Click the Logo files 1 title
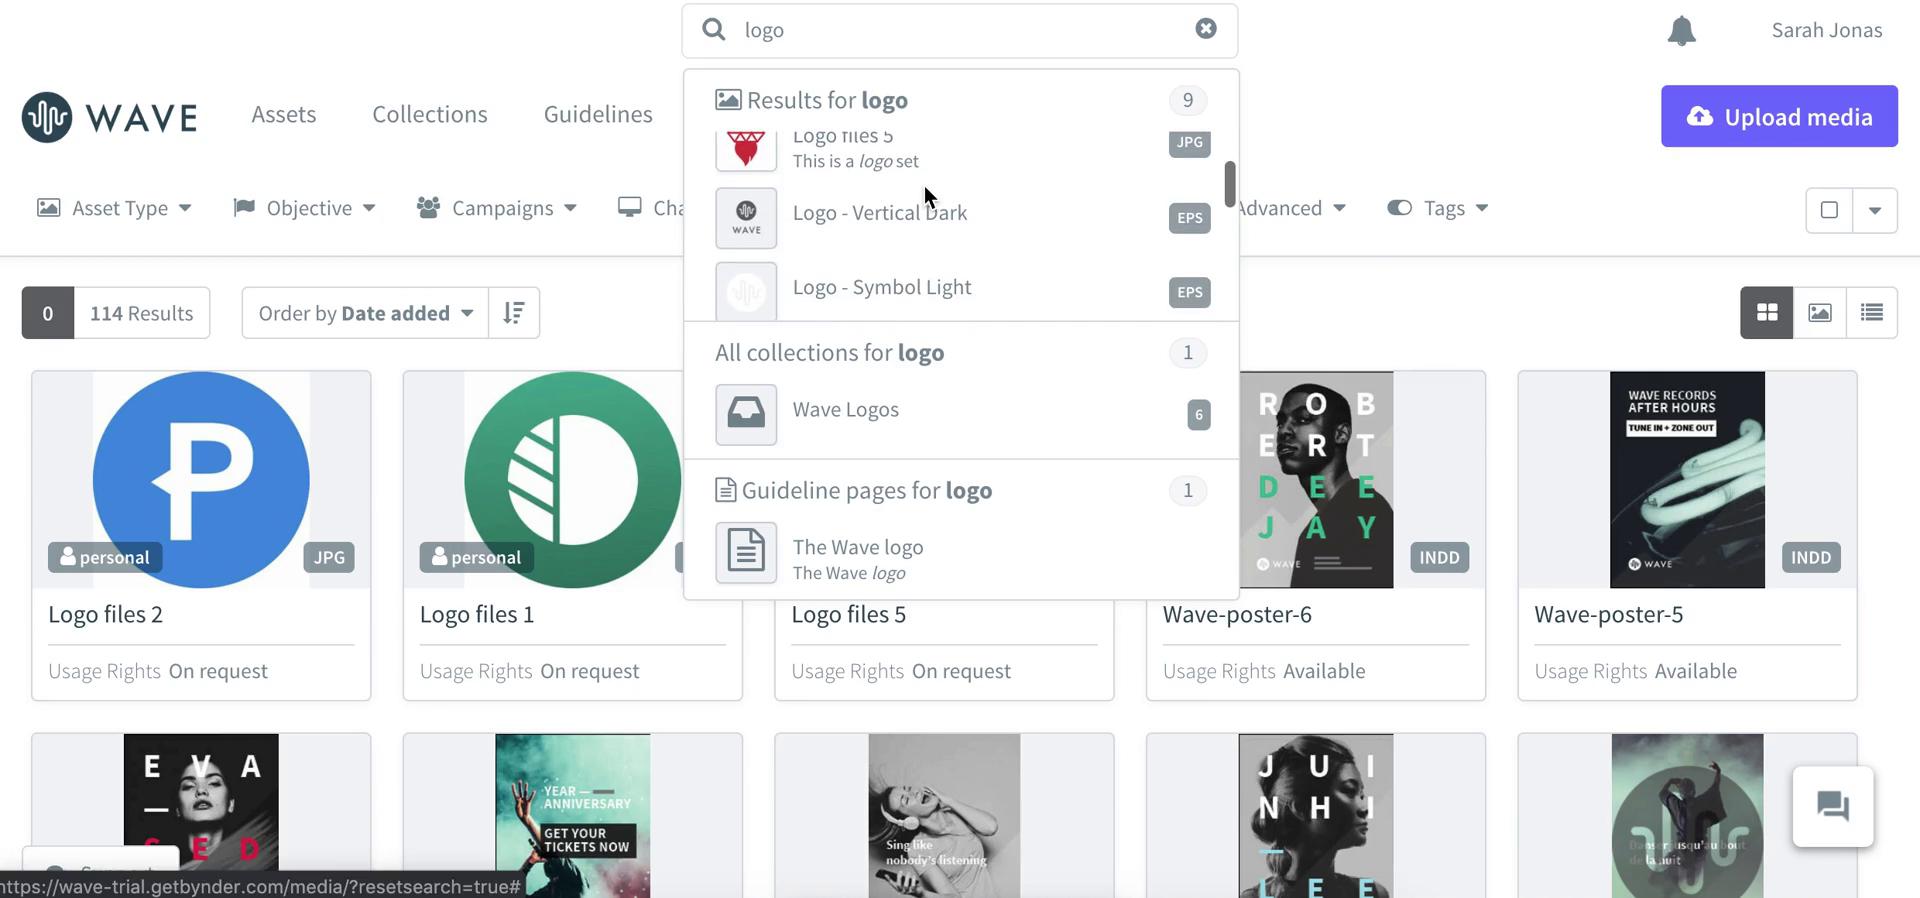This screenshot has height=898, width=1920. [x=477, y=614]
